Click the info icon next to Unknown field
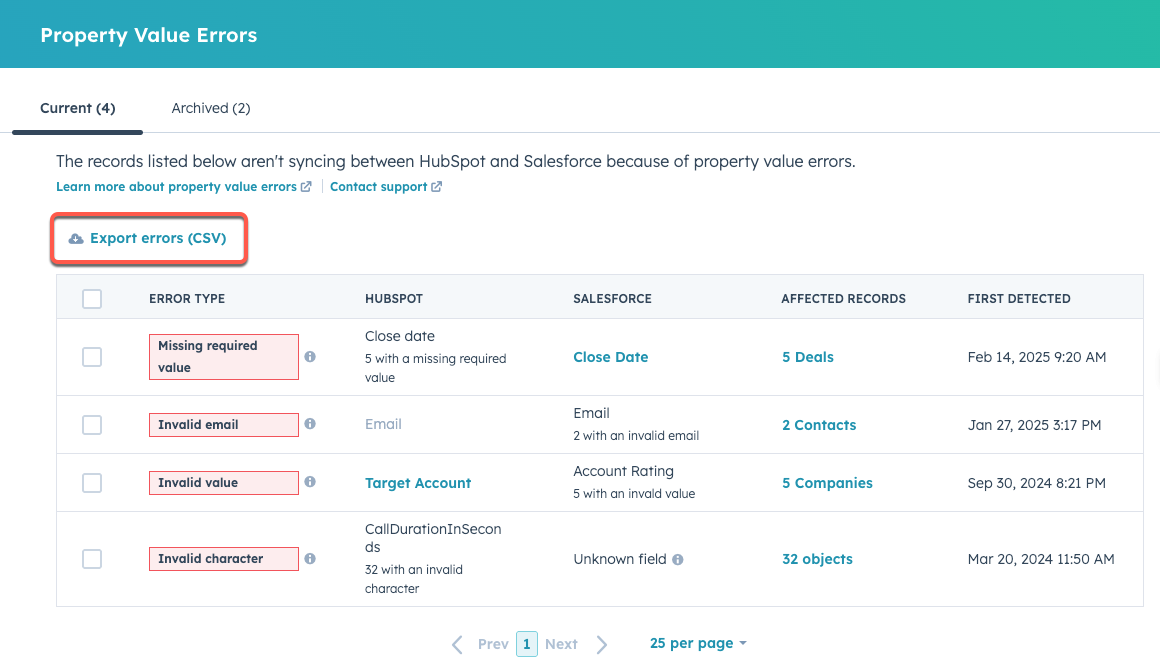The width and height of the screenshot is (1160, 672). pos(679,559)
